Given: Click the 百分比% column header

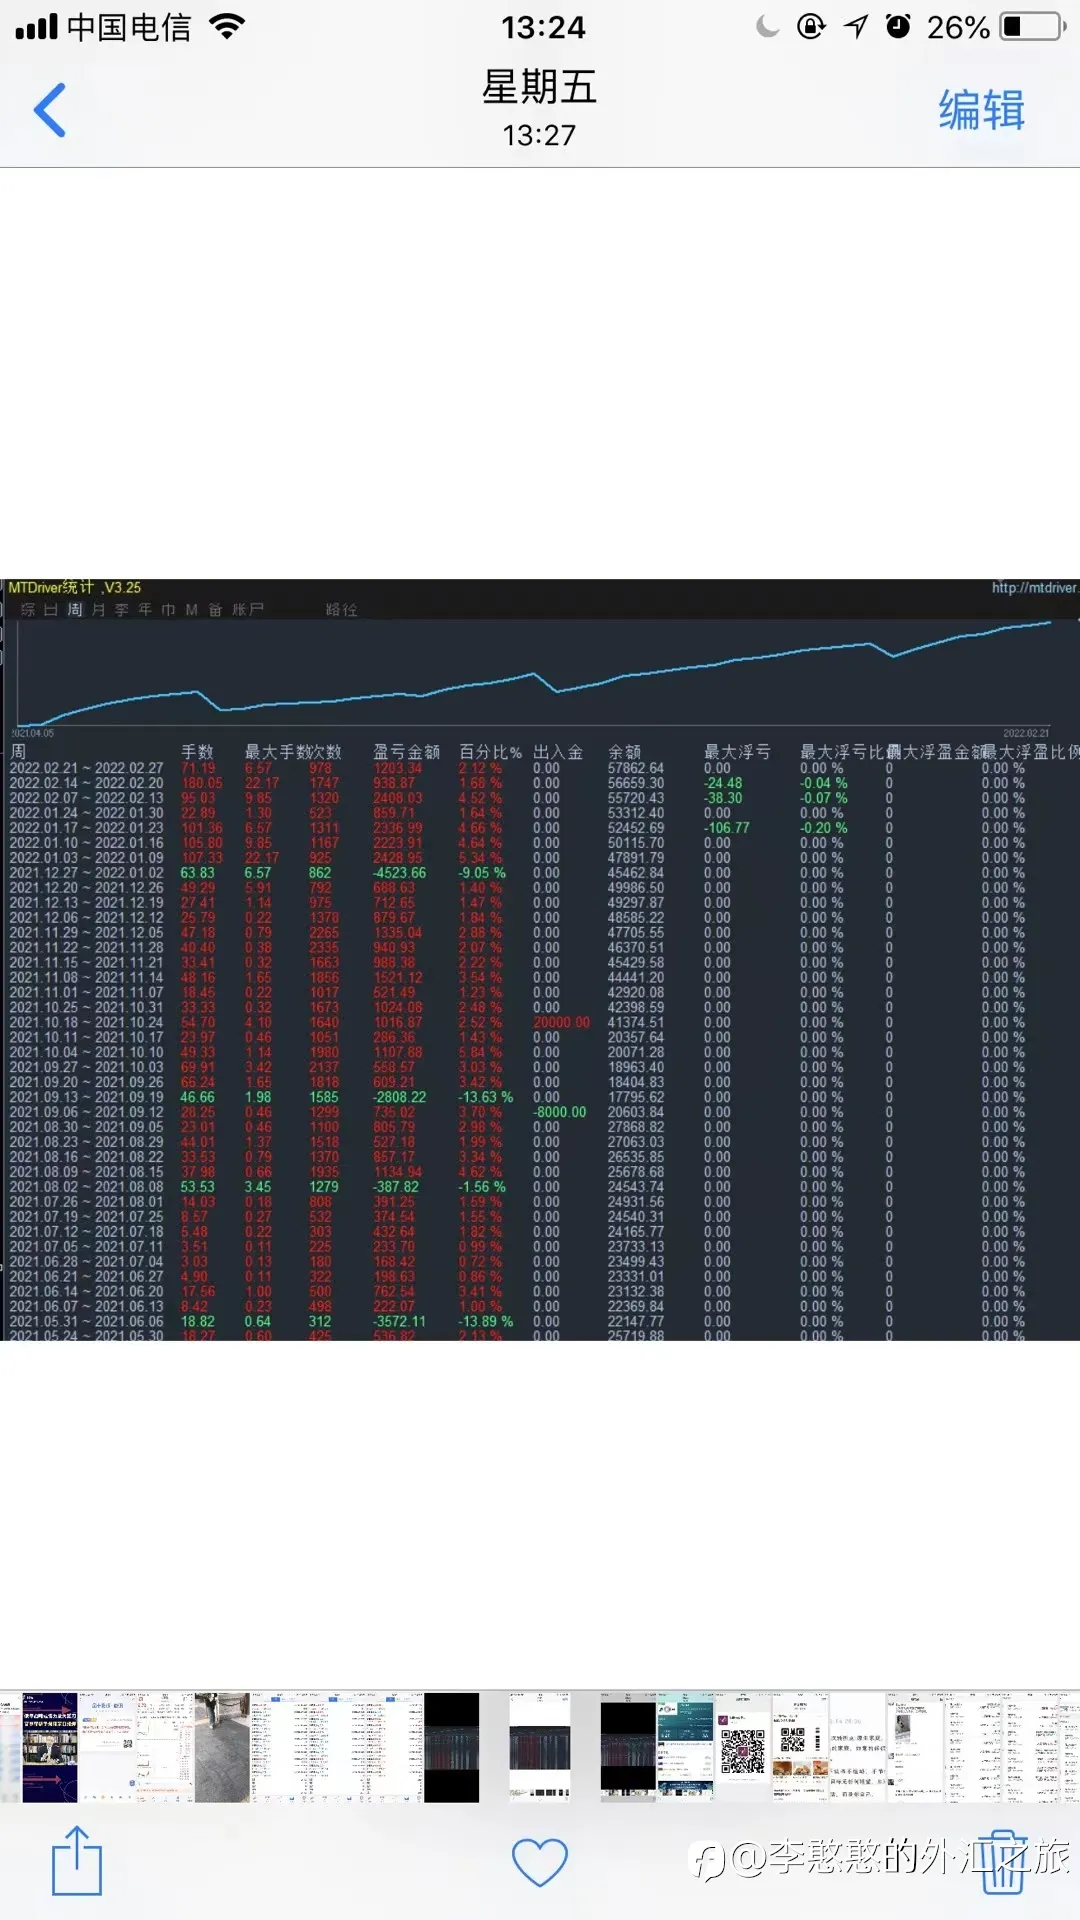Looking at the screenshot, I should click(x=490, y=752).
